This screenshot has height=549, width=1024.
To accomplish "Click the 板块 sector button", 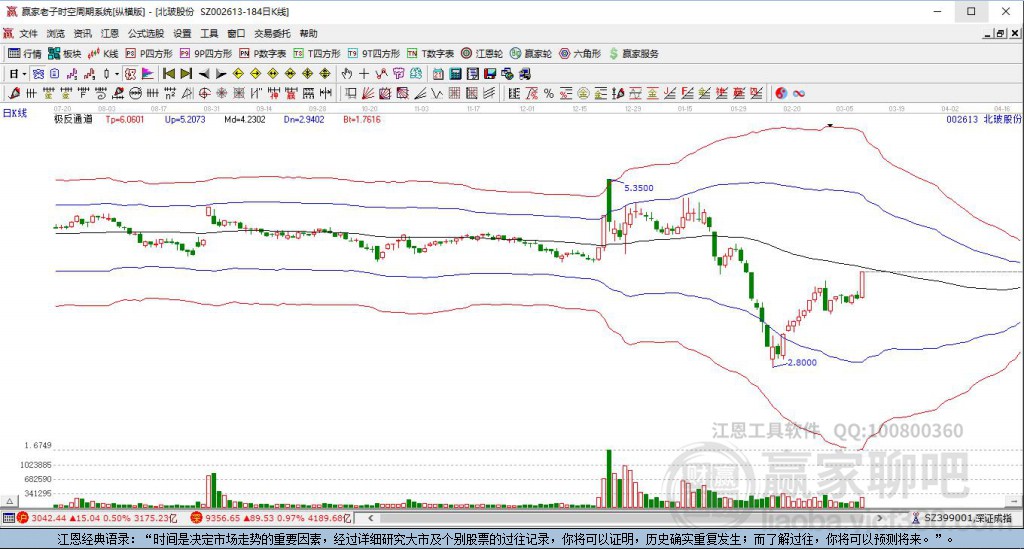I will click(65, 54).
